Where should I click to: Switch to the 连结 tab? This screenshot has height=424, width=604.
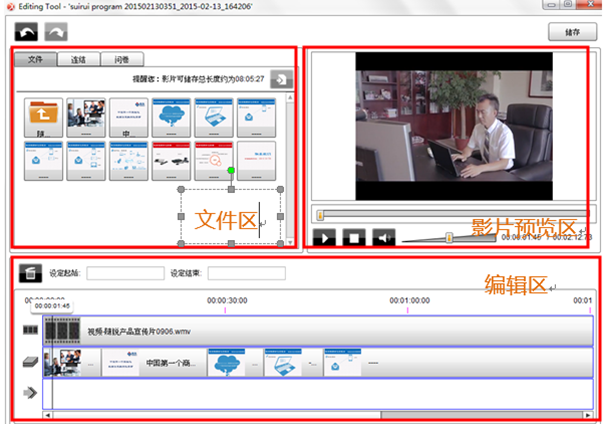78,59
